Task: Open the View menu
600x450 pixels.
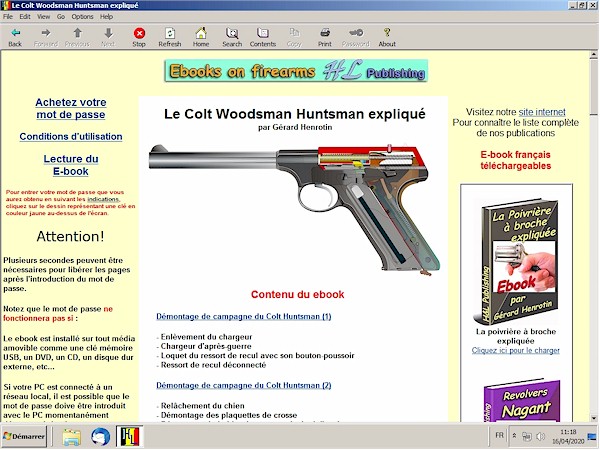Action: [44, 16]
